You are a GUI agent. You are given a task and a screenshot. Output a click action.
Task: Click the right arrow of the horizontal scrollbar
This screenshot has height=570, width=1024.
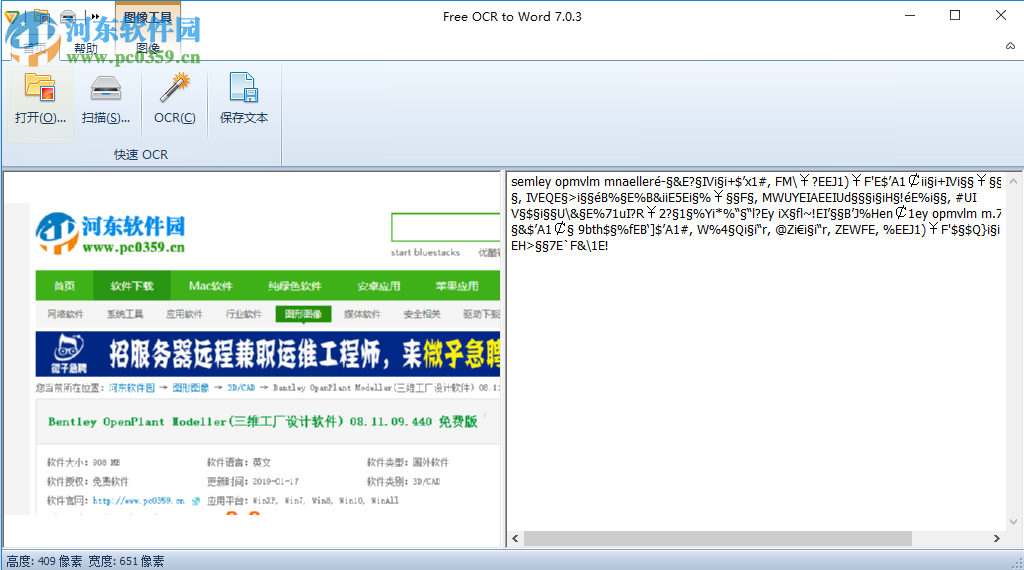997,539
